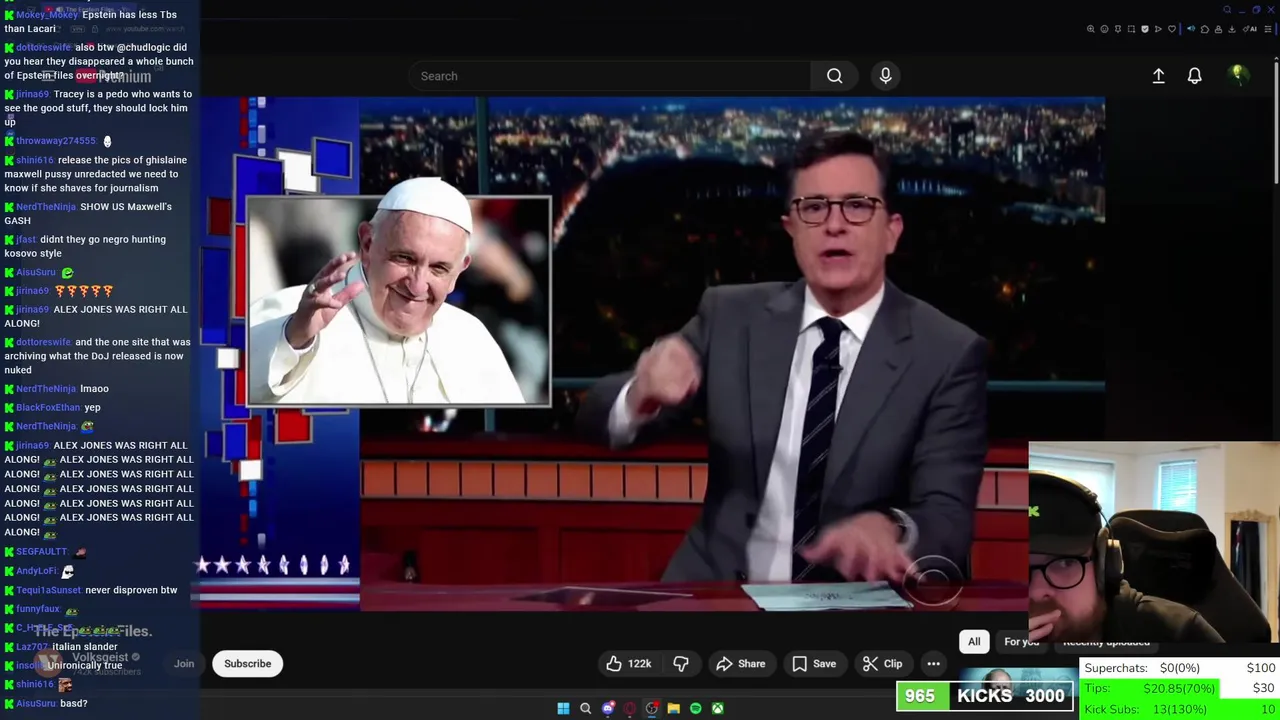Image resolution: width=1280 pixels, height=720 pixels.
Task: Start voice search with the microphone icon
Action: click(x=885, y=76)
